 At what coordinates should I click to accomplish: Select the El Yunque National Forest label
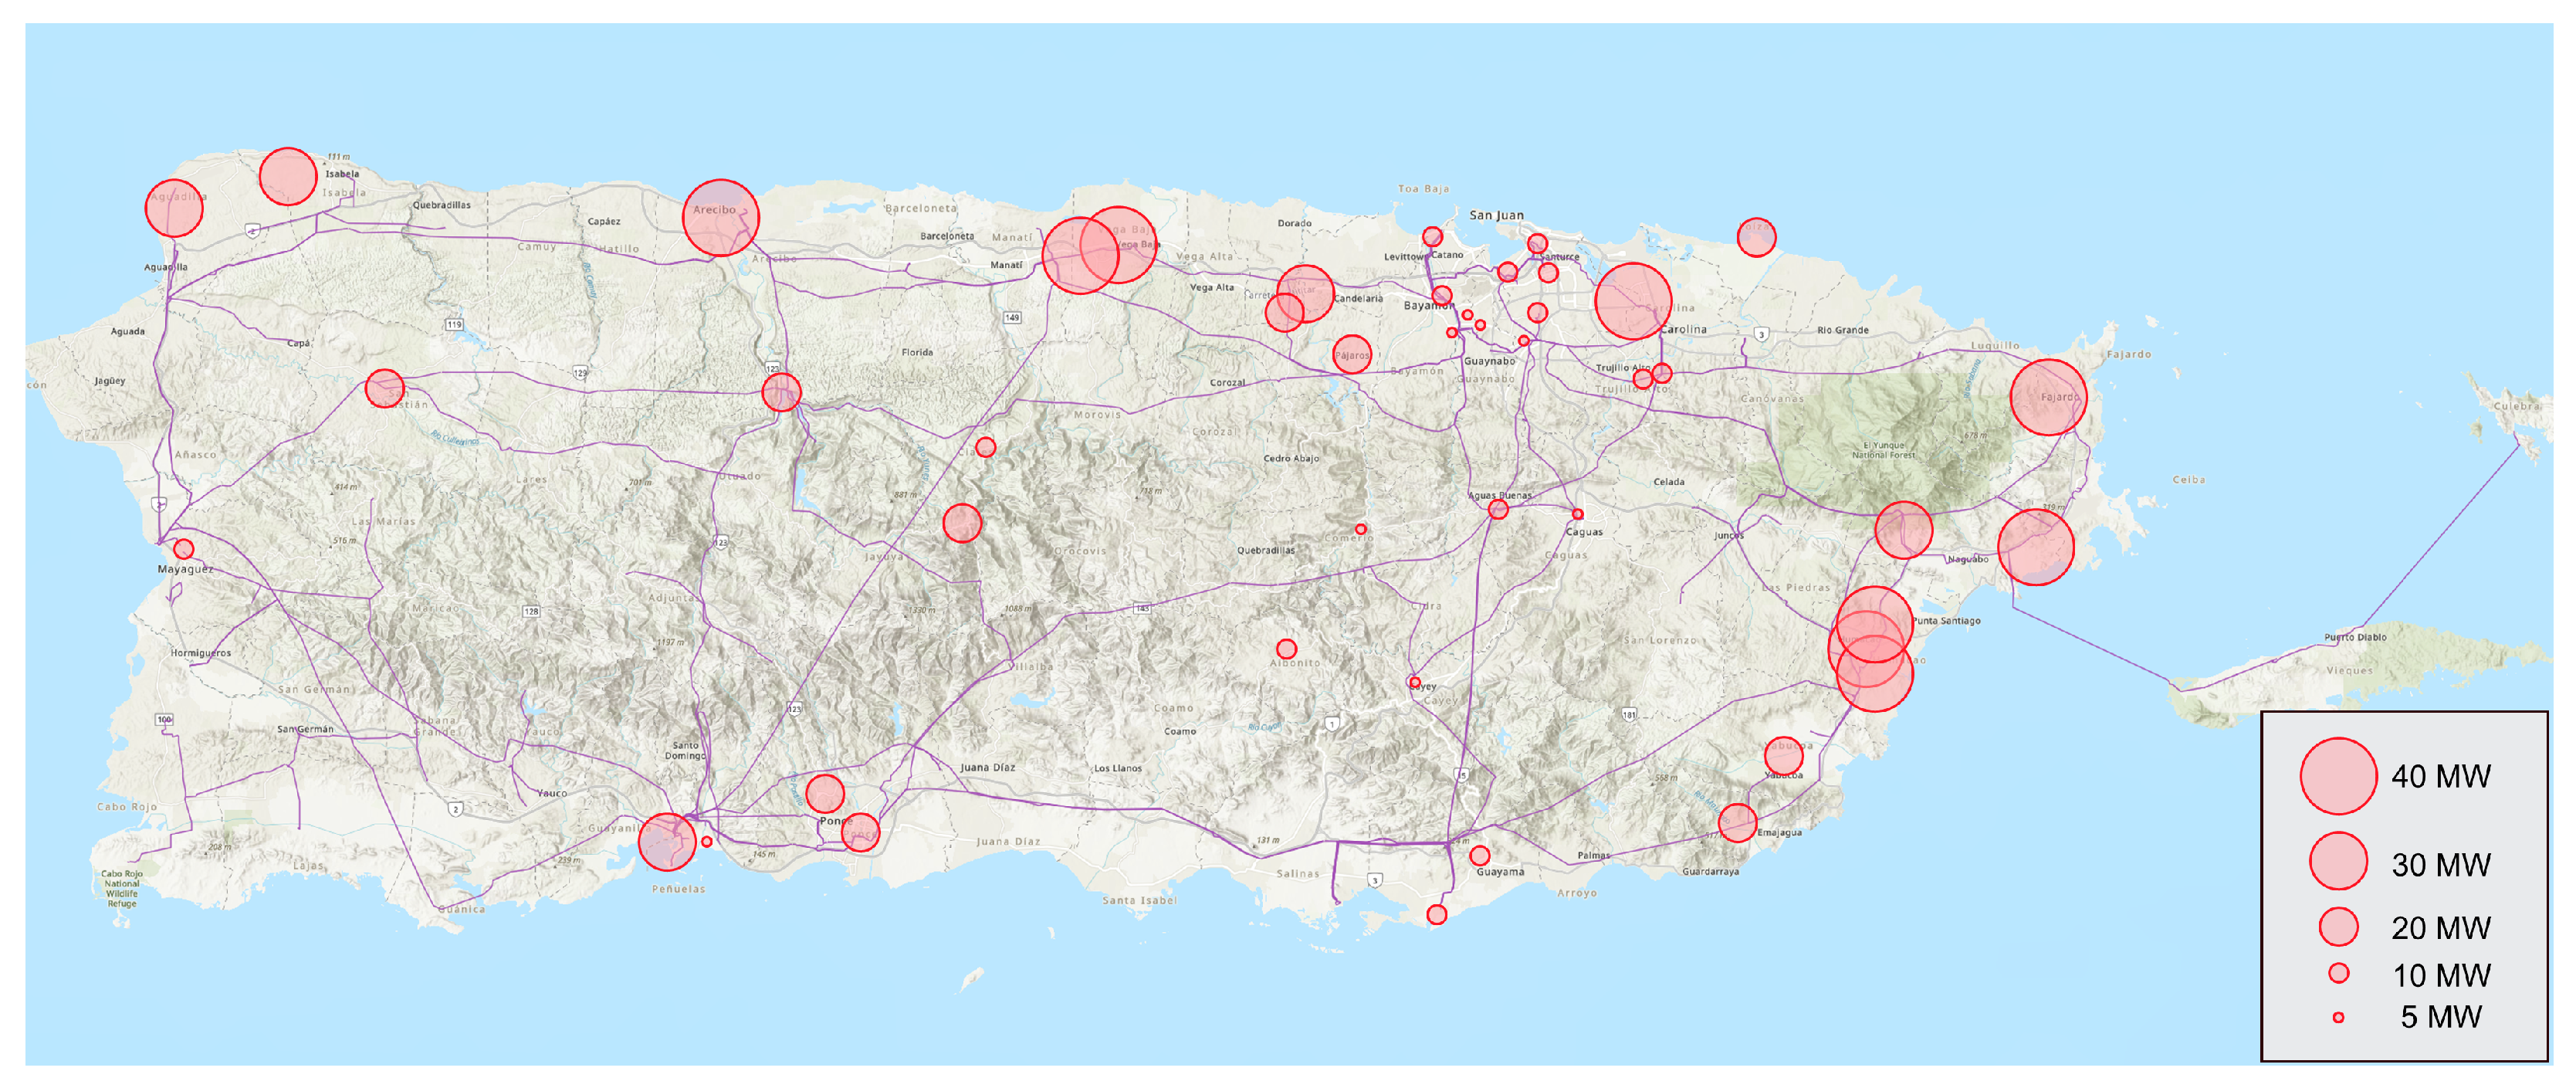(1883, 450)
